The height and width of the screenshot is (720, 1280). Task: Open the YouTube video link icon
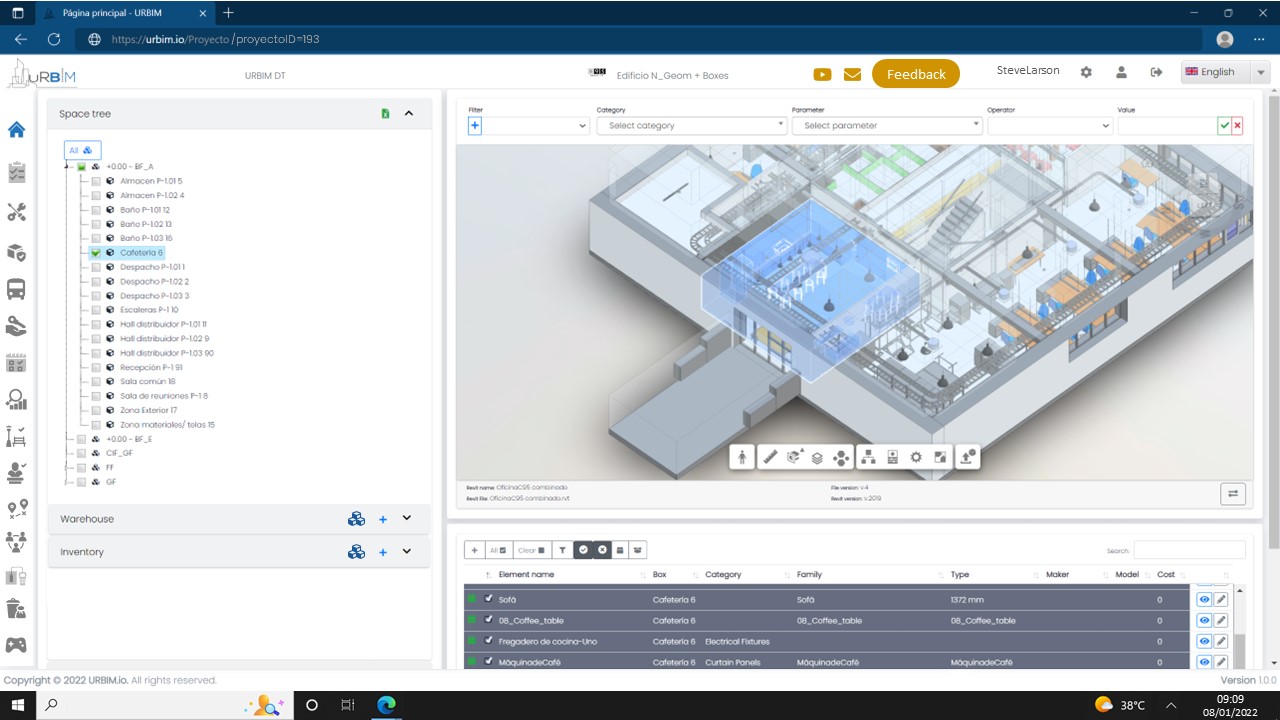pos(823,74)
